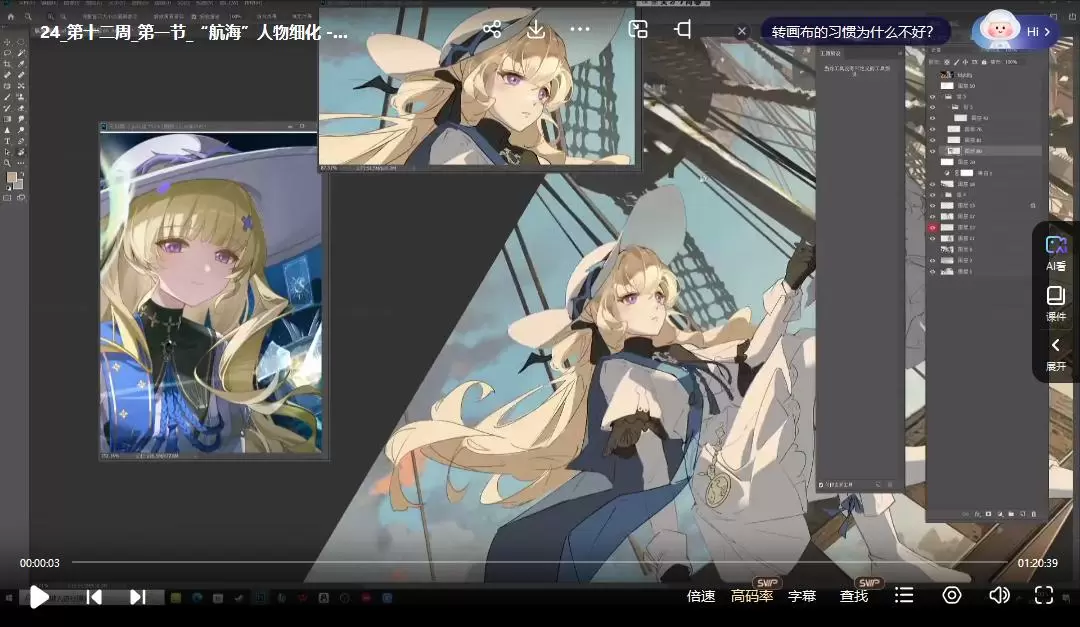Open the 查找 search feature
This screenshot has width=1080, height=627.
click(x=854, y=596)
